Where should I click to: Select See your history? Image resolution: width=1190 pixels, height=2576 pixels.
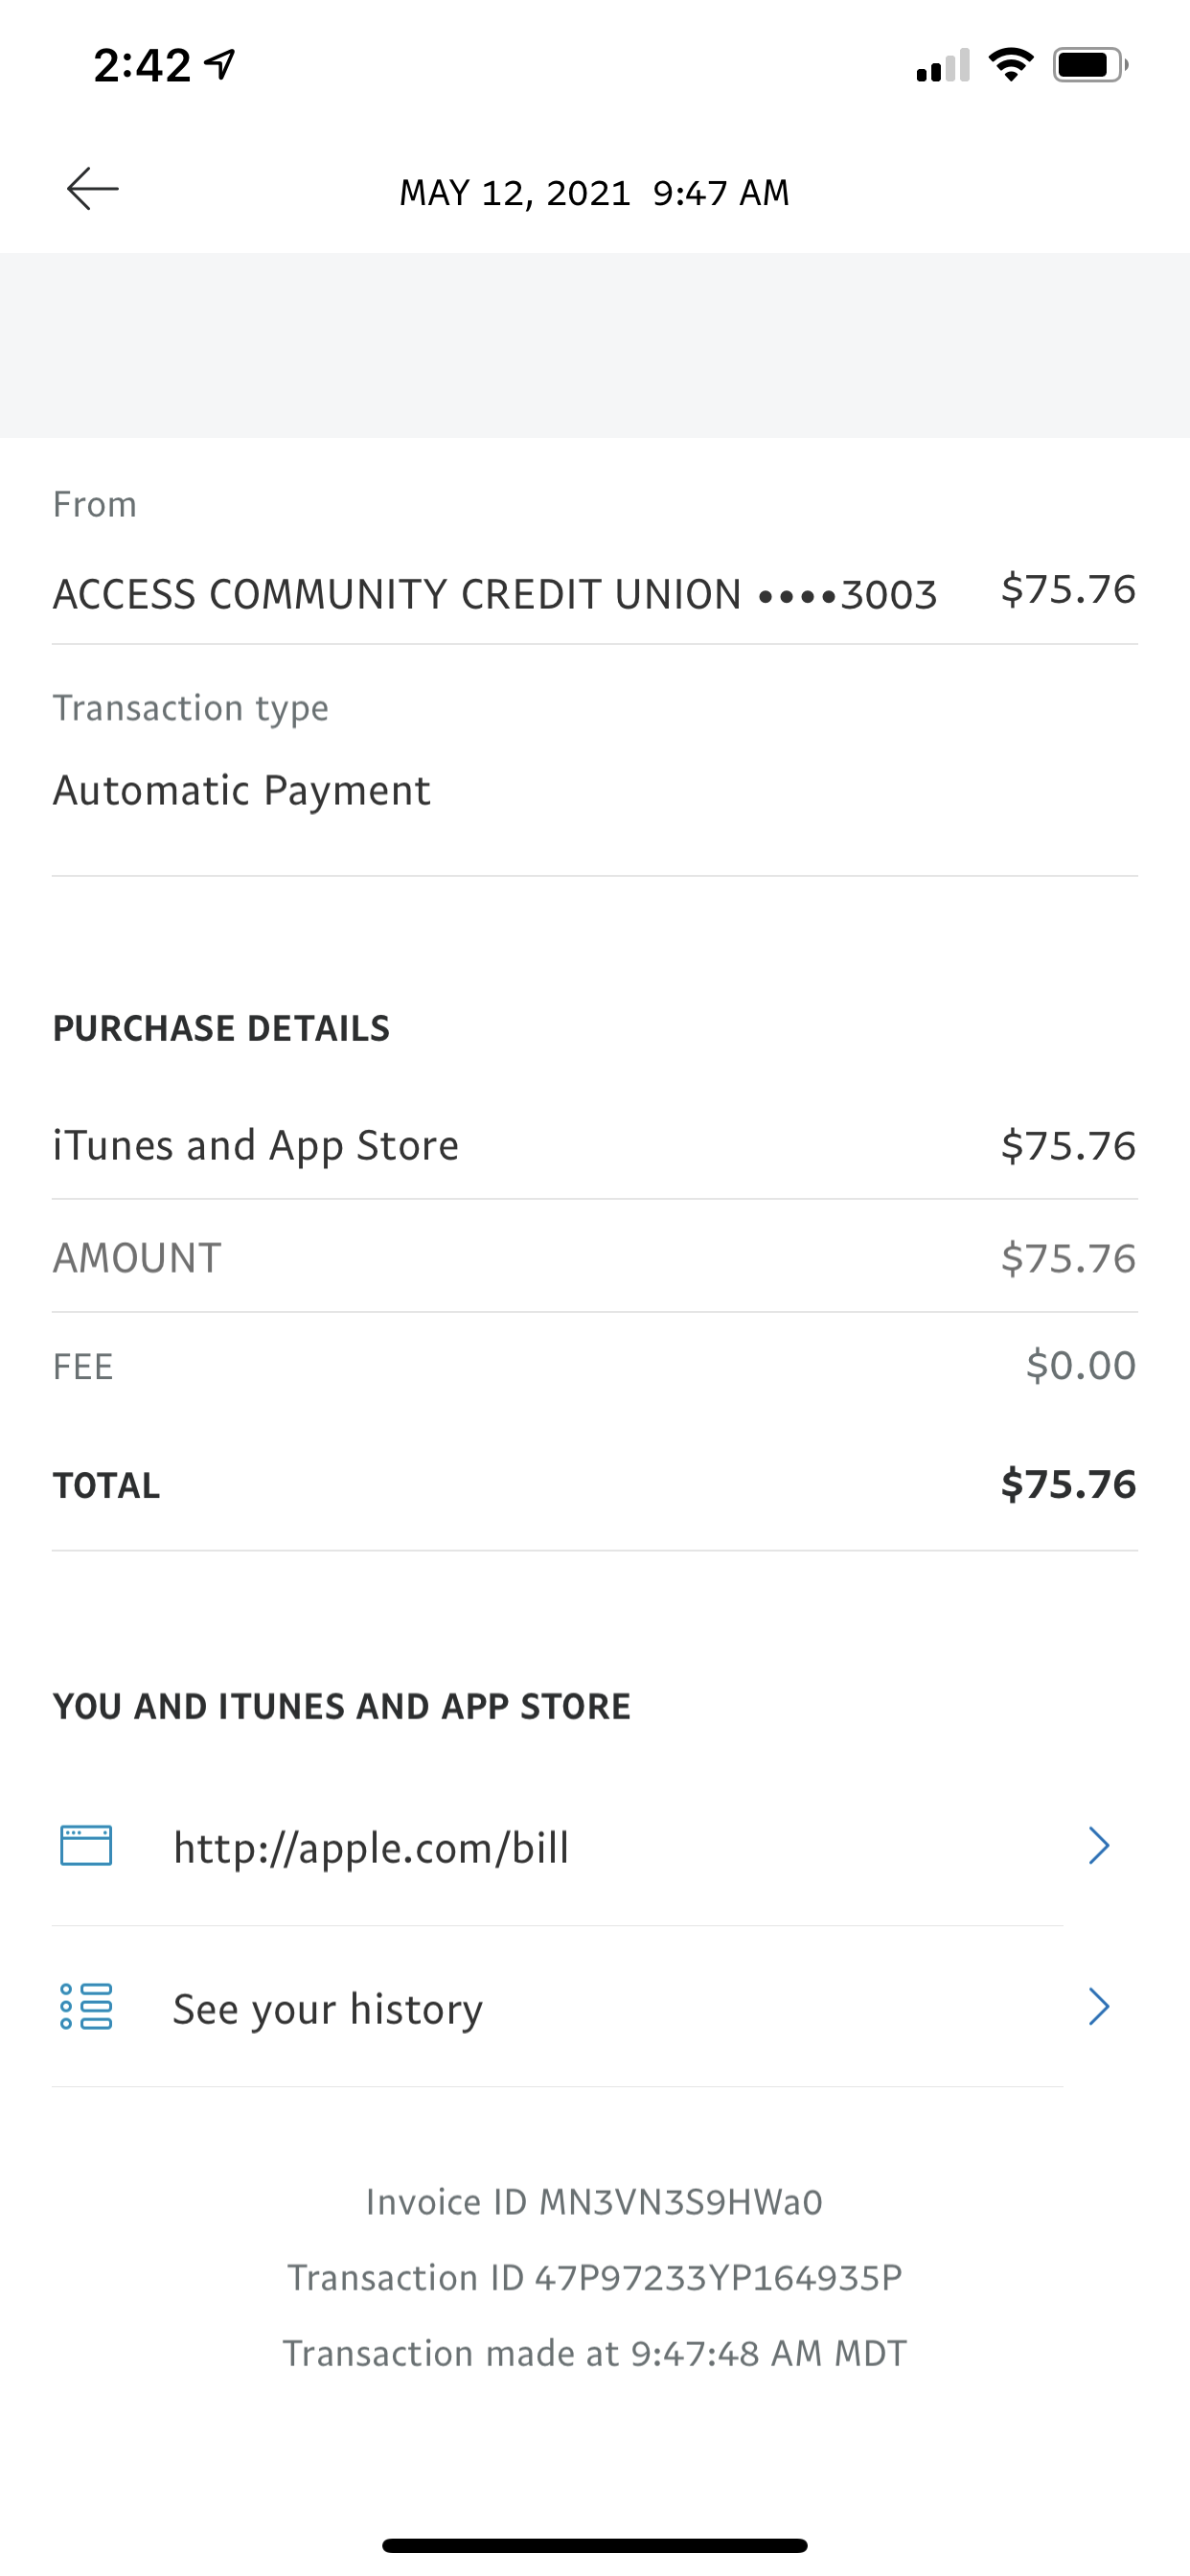[x=328, y=2009]
